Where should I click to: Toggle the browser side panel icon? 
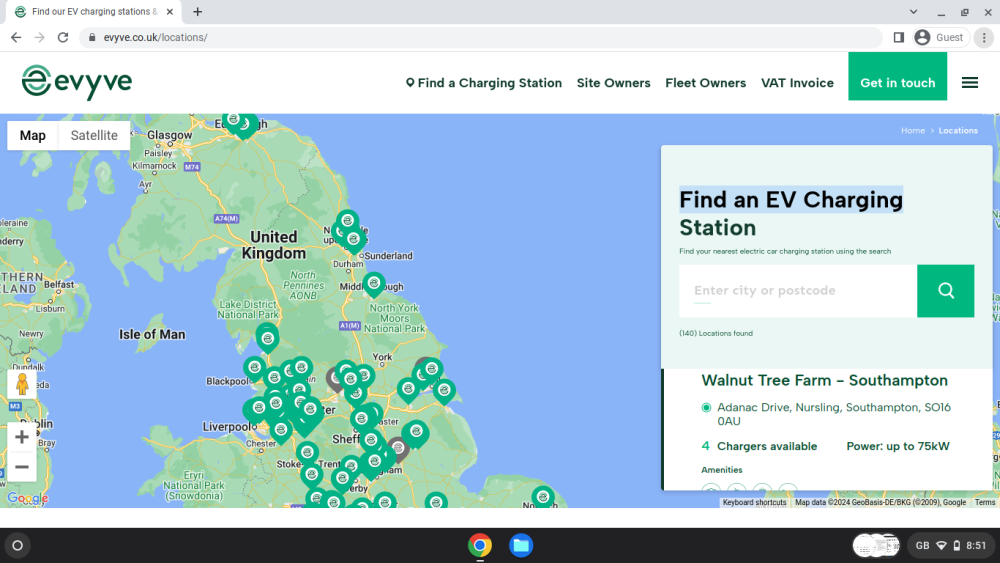click(899, 38)
